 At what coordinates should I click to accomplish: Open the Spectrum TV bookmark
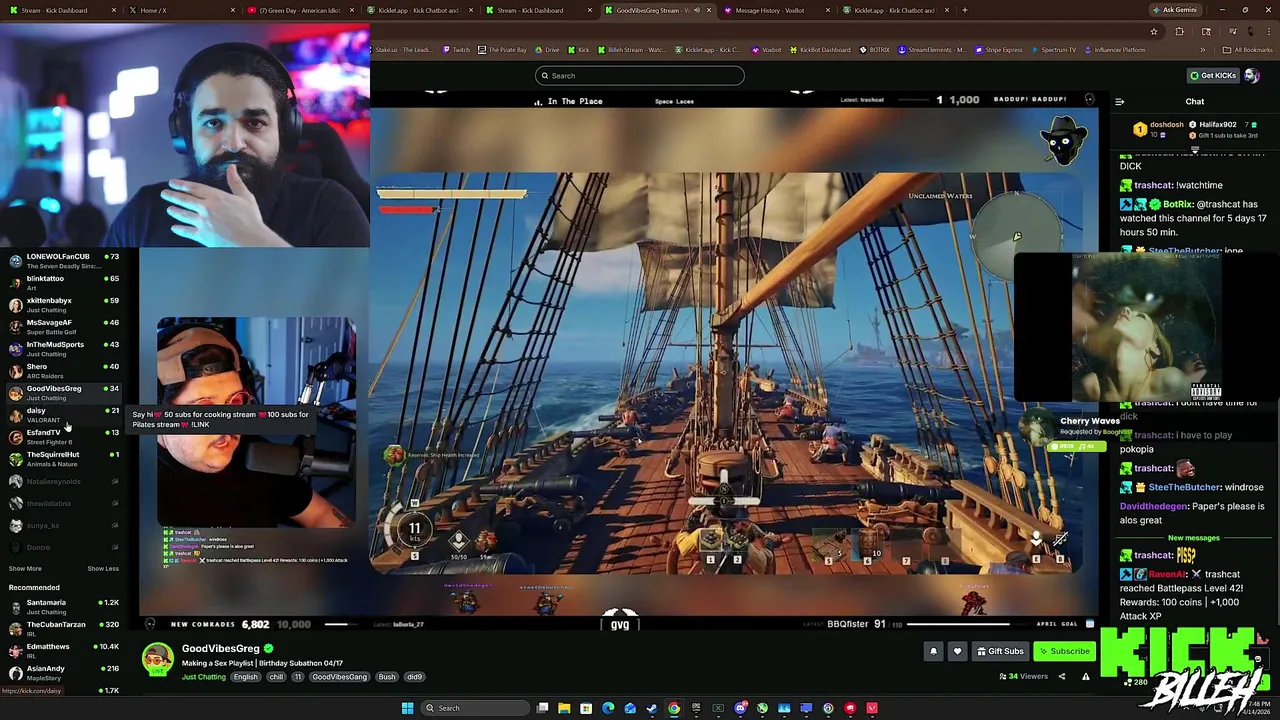(x=1053, y=50)
